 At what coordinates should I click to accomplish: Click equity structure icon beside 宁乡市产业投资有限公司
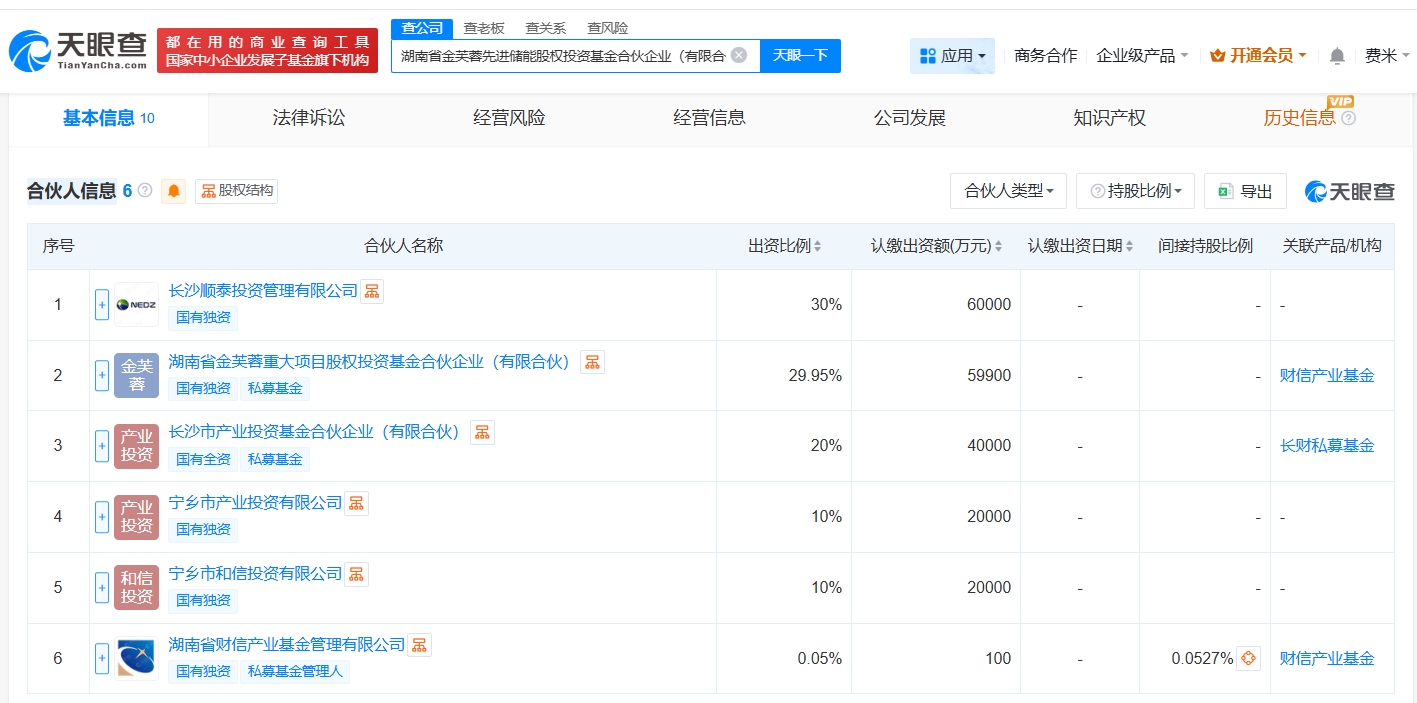point(357,503)
